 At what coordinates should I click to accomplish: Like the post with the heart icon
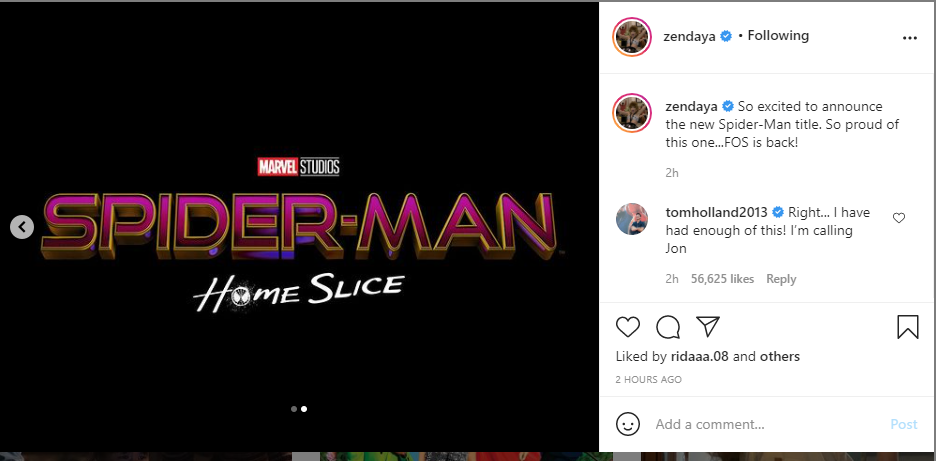(627, 327)
